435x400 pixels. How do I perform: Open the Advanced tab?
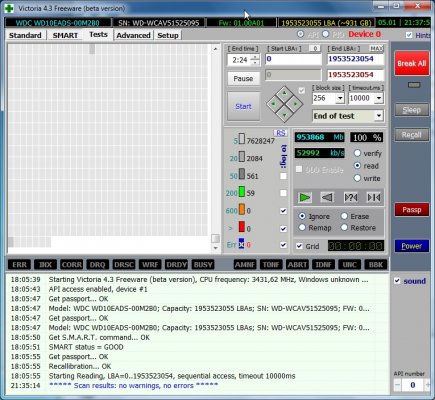133,35
